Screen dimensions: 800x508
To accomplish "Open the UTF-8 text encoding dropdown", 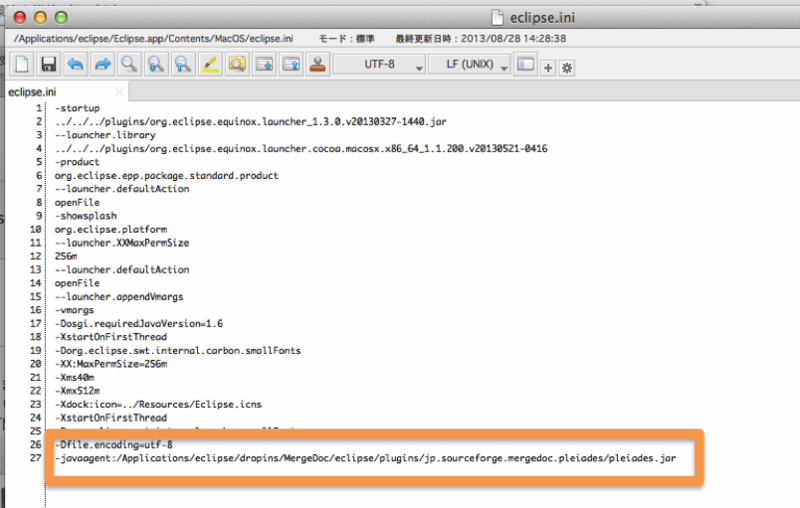I will click(379, 65).
